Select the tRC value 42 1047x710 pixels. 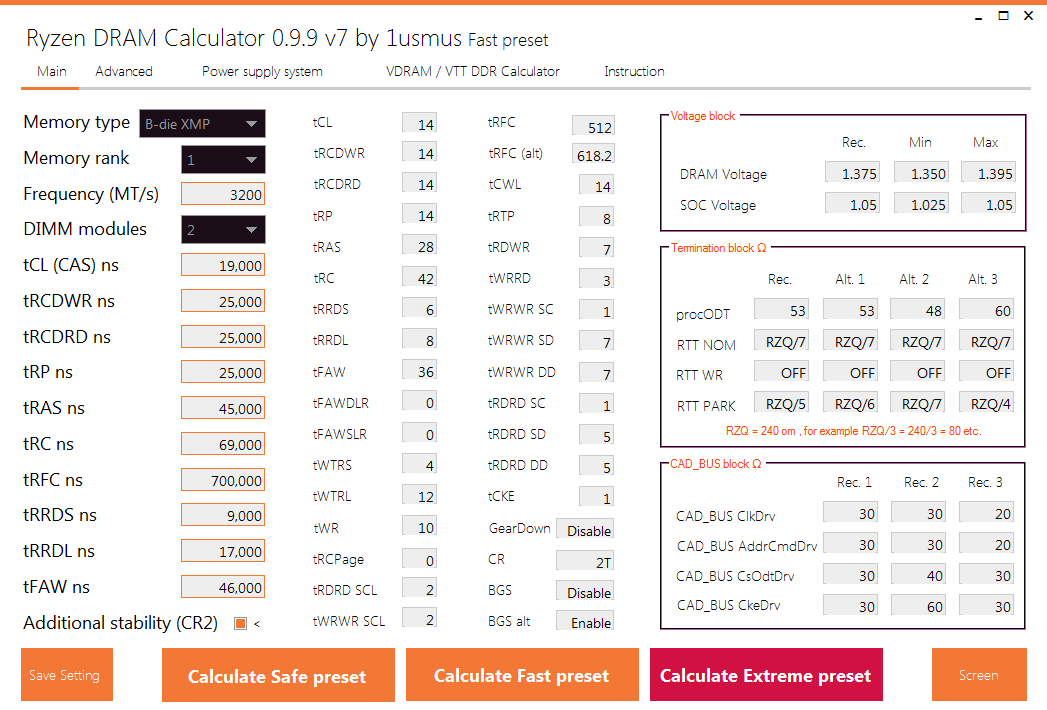(x=419, y=277)
